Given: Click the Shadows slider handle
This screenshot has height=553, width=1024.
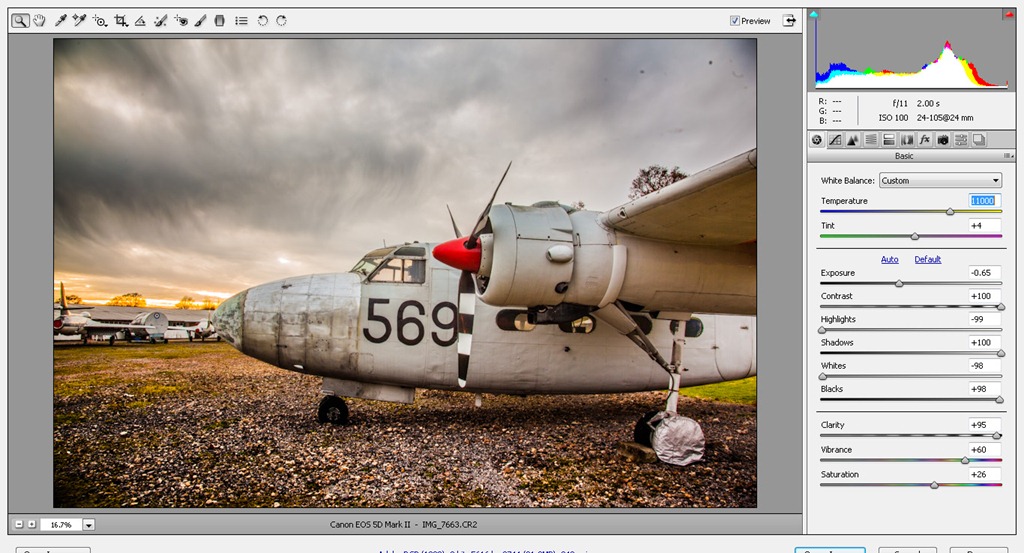Looking at the screenshot, I should point(1000,353).
